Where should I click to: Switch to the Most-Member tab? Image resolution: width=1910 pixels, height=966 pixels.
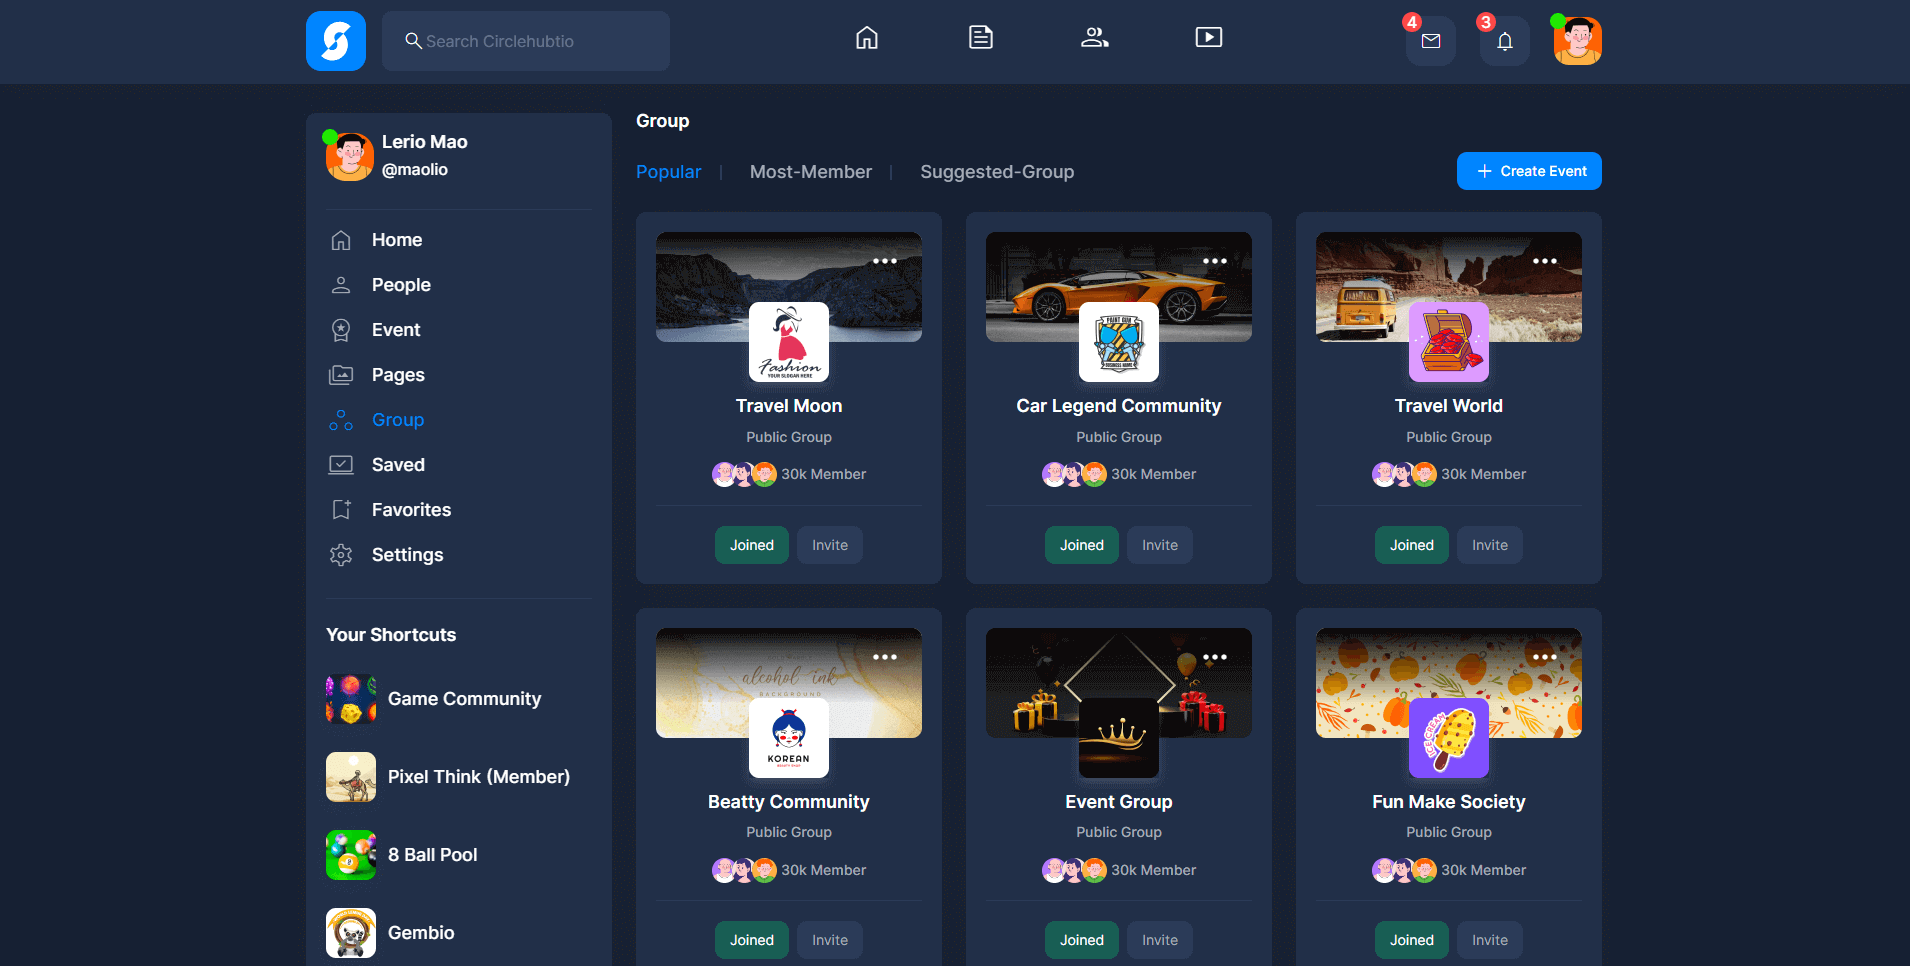pos(811,172)
